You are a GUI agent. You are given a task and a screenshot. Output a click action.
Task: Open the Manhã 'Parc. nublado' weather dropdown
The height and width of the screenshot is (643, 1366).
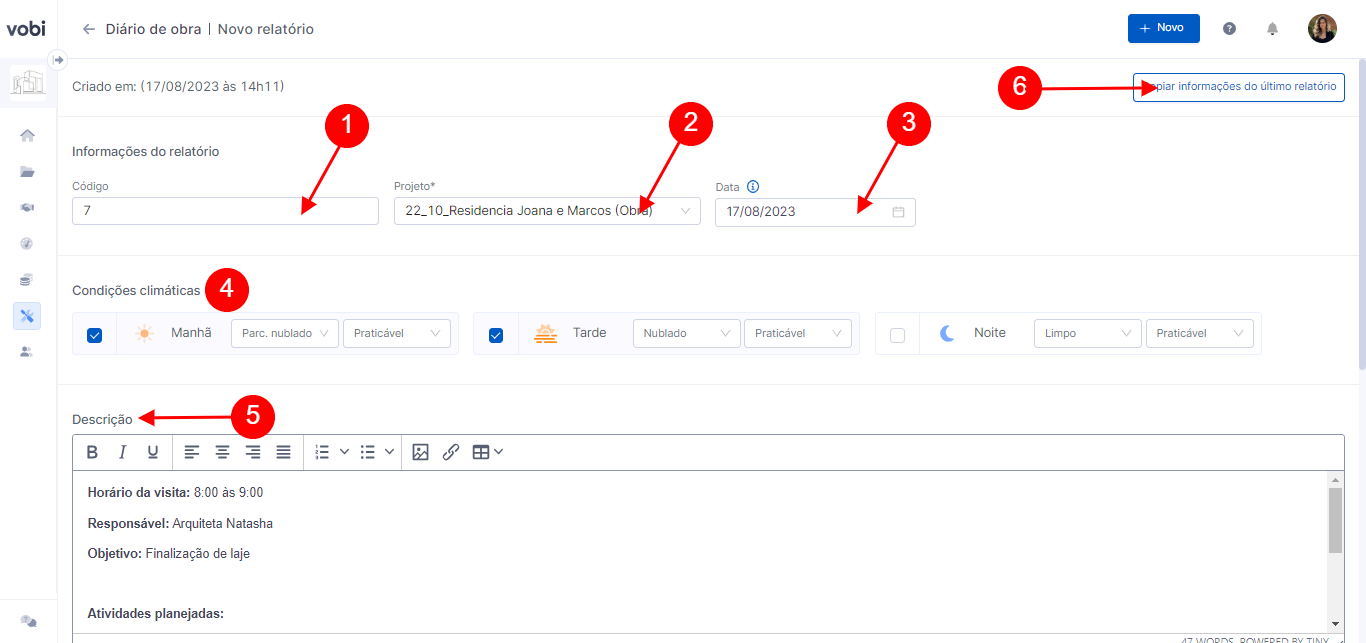pos(285,333)
